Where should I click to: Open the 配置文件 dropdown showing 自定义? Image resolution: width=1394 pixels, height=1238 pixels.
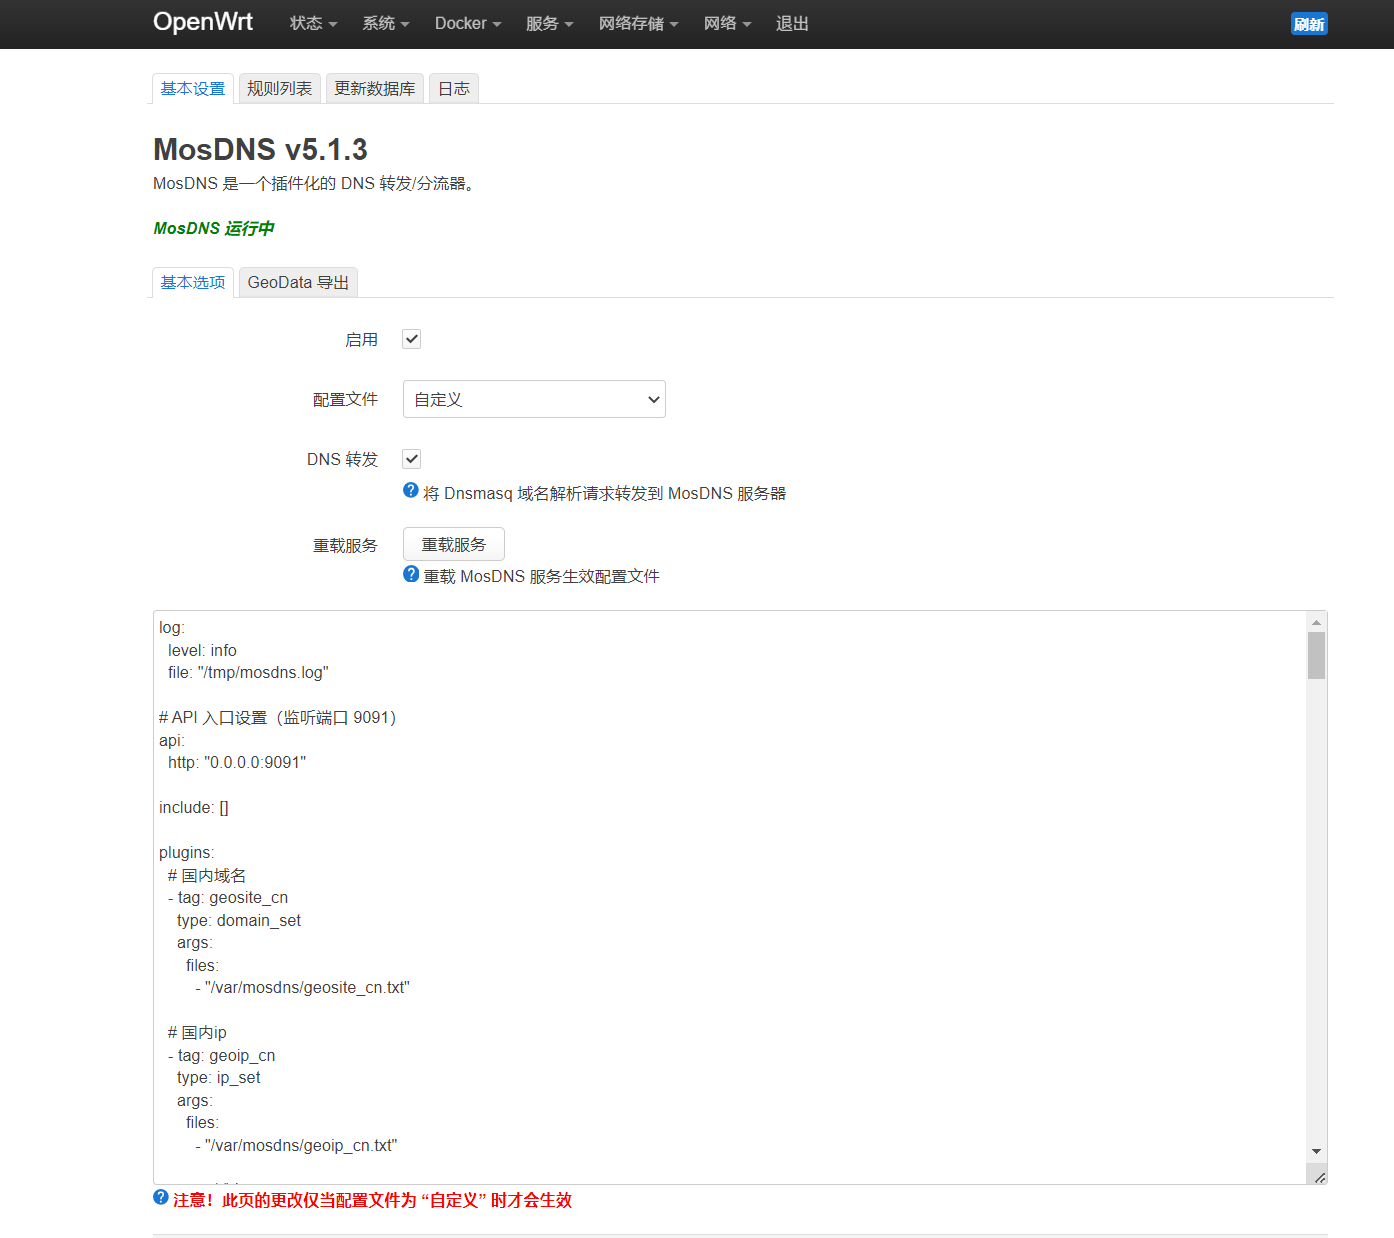[534, 399]
